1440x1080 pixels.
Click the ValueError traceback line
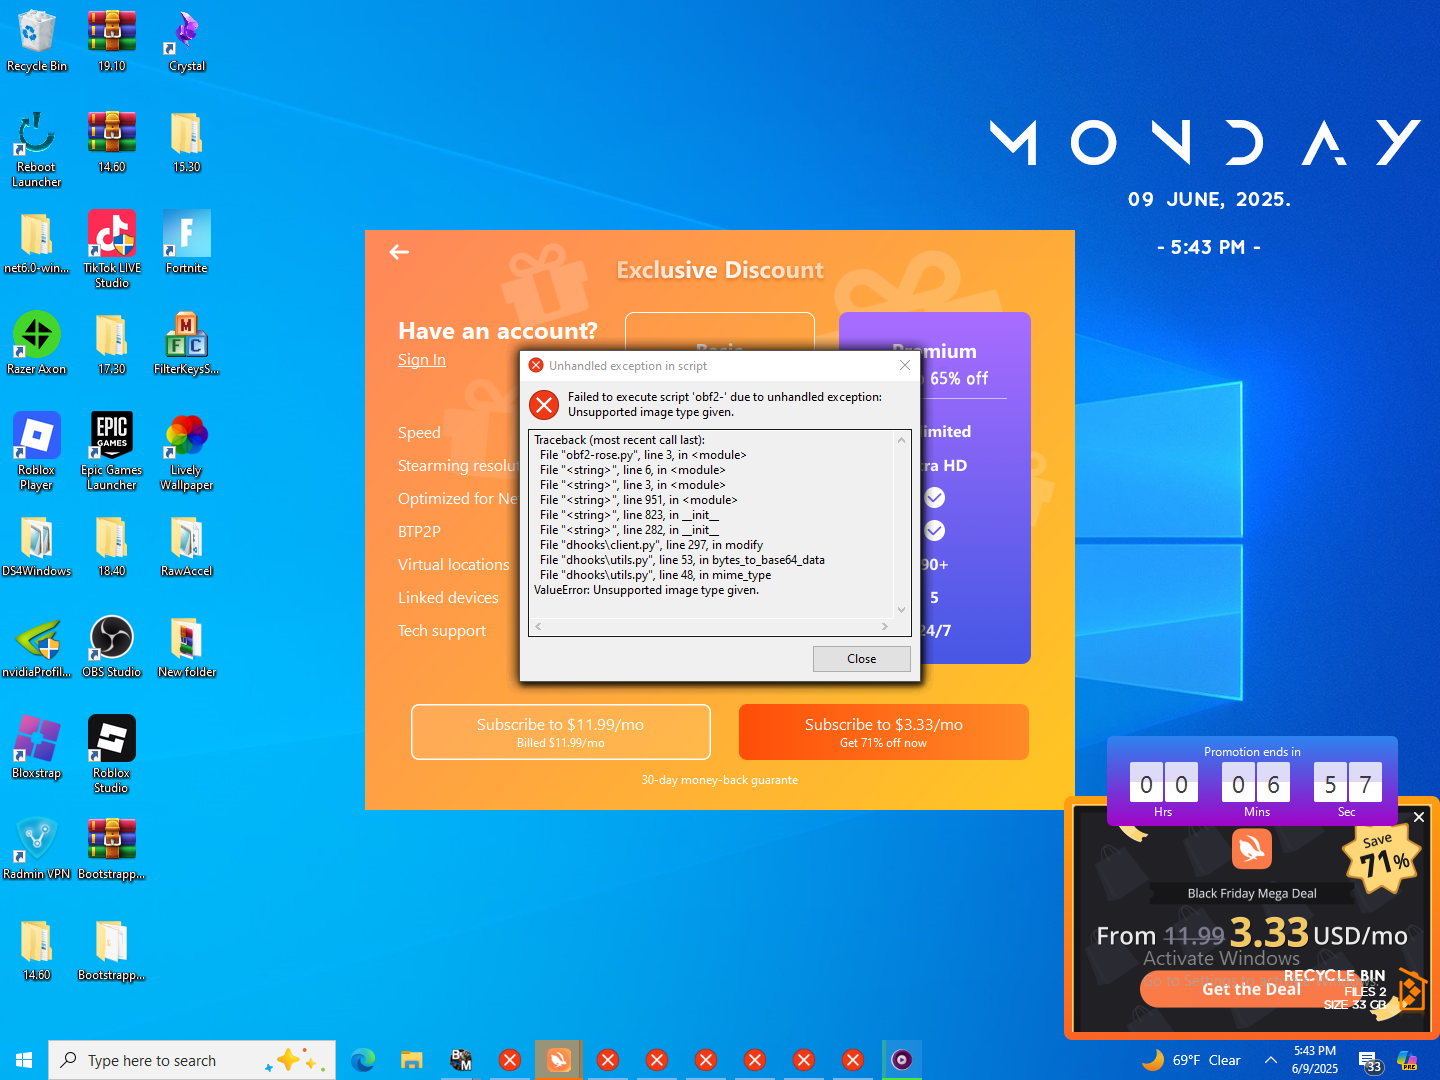click(x=646, y=590)
